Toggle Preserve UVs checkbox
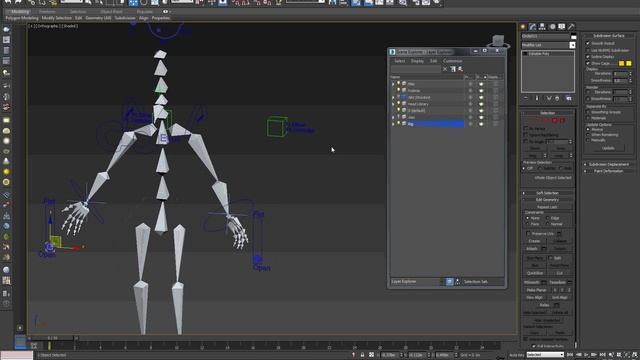 pos(529,233)
